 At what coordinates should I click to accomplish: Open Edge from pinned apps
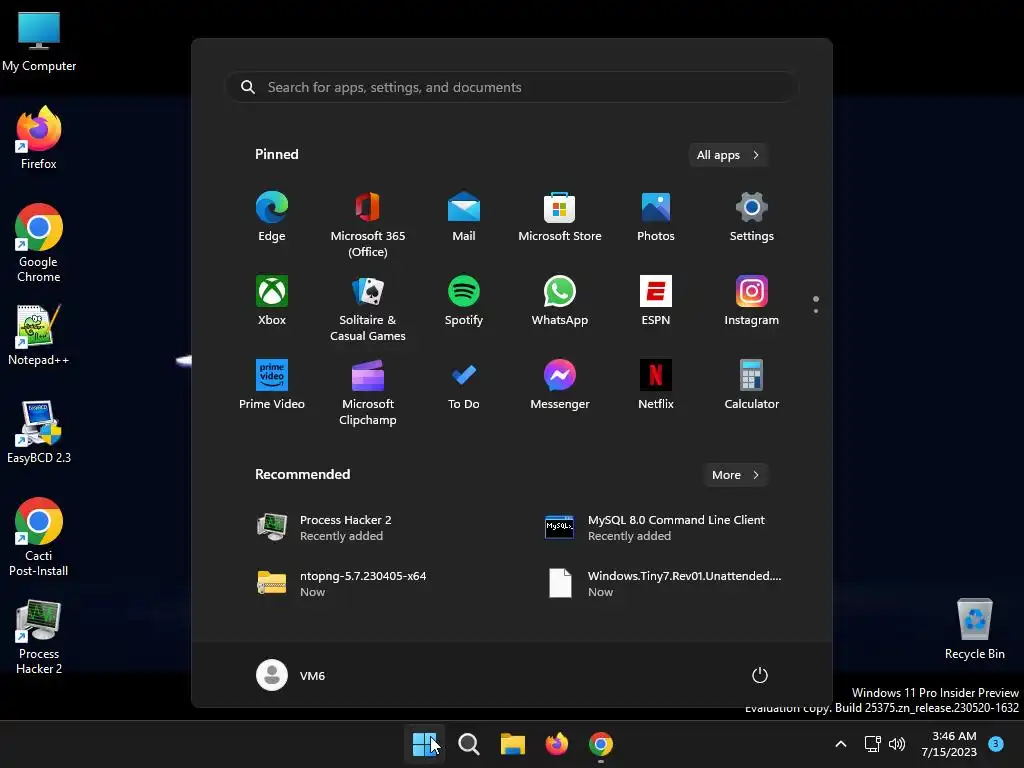click(272, 217)
